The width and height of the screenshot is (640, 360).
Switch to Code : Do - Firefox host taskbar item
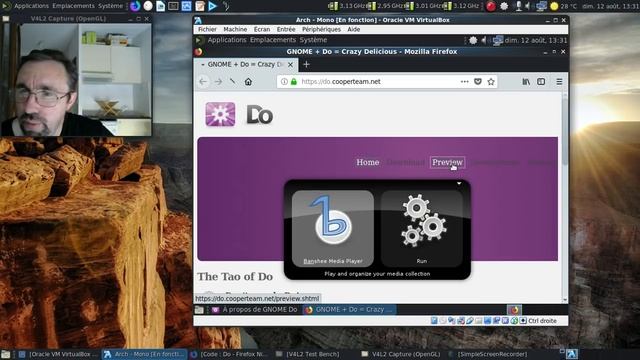[x=230, y=354]
